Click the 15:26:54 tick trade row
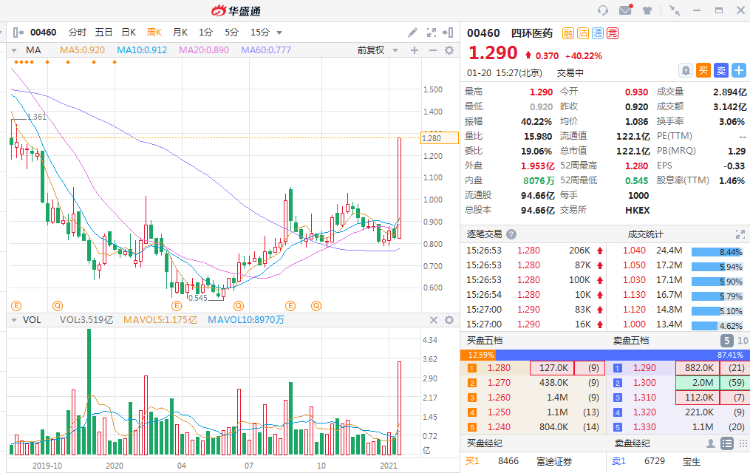The width and height of the screenshot is (750, 473). [533, 295]
